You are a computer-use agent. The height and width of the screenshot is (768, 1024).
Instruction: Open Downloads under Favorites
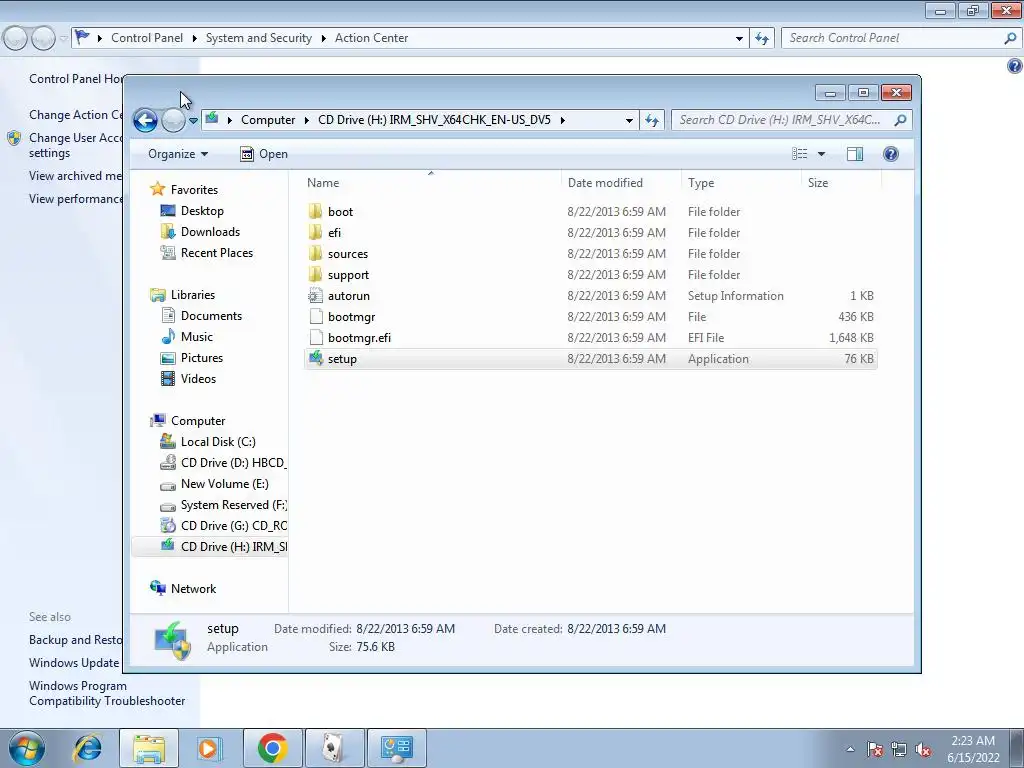210,232
